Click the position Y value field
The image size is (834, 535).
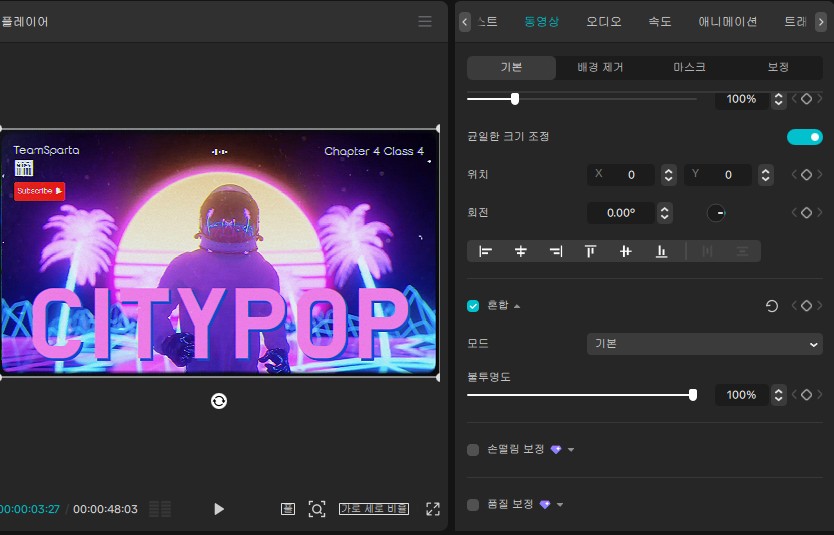(x=718, y=175)
